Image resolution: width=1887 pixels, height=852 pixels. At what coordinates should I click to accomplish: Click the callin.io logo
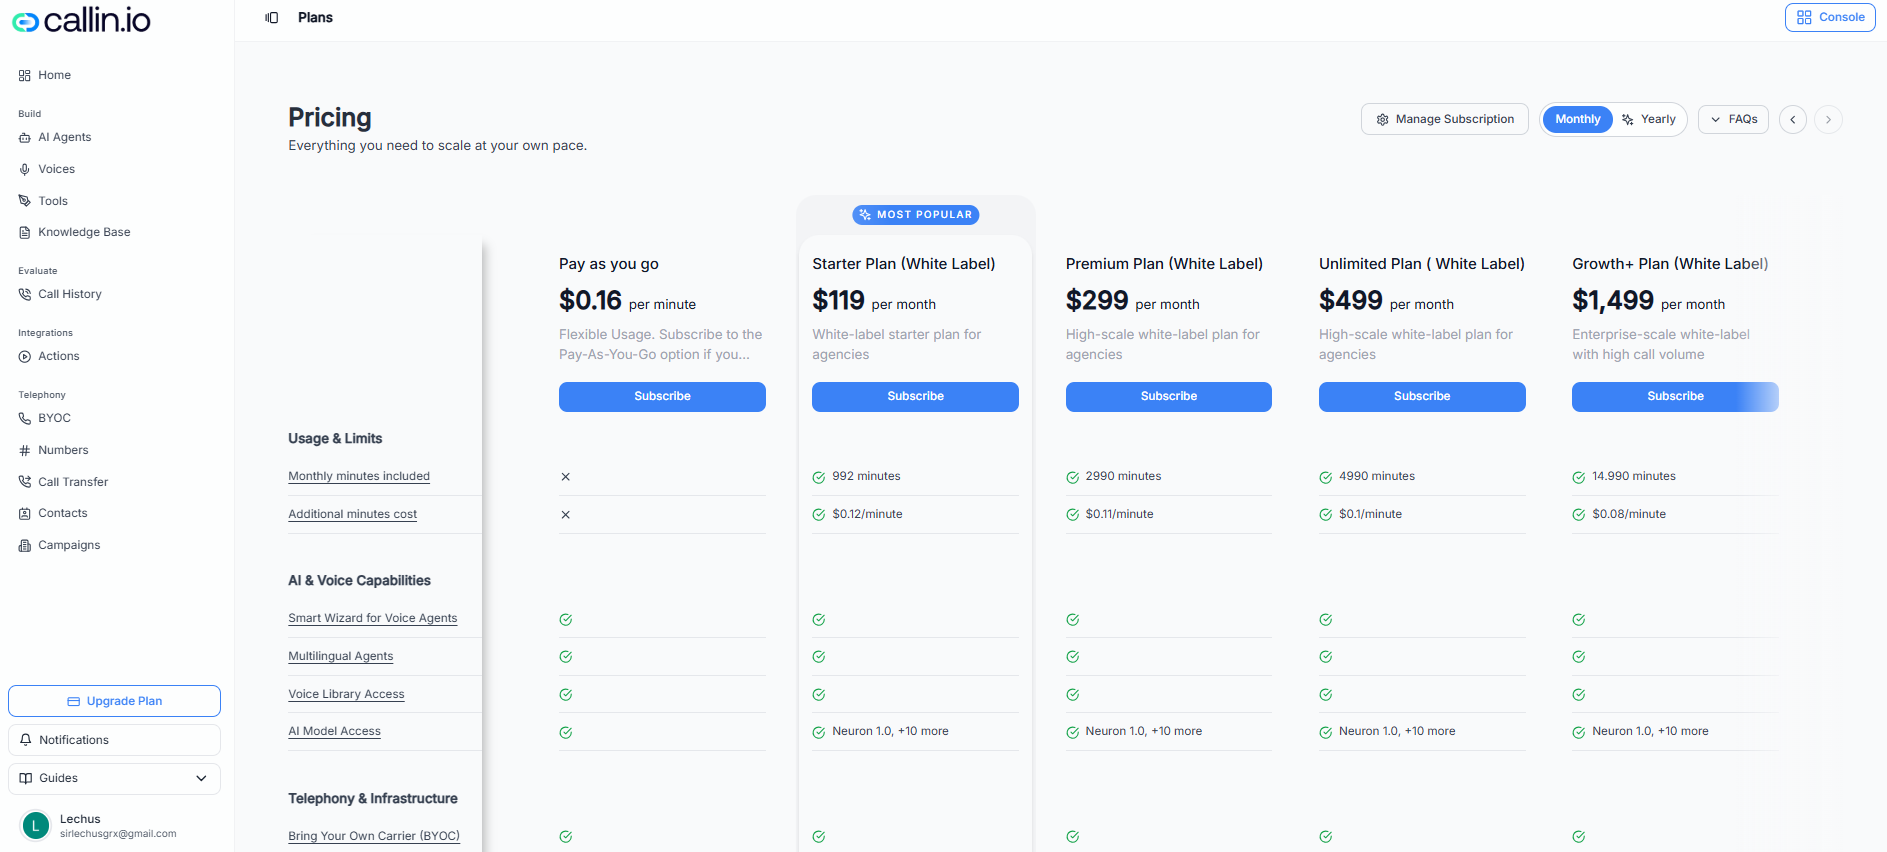click(81, 20)
